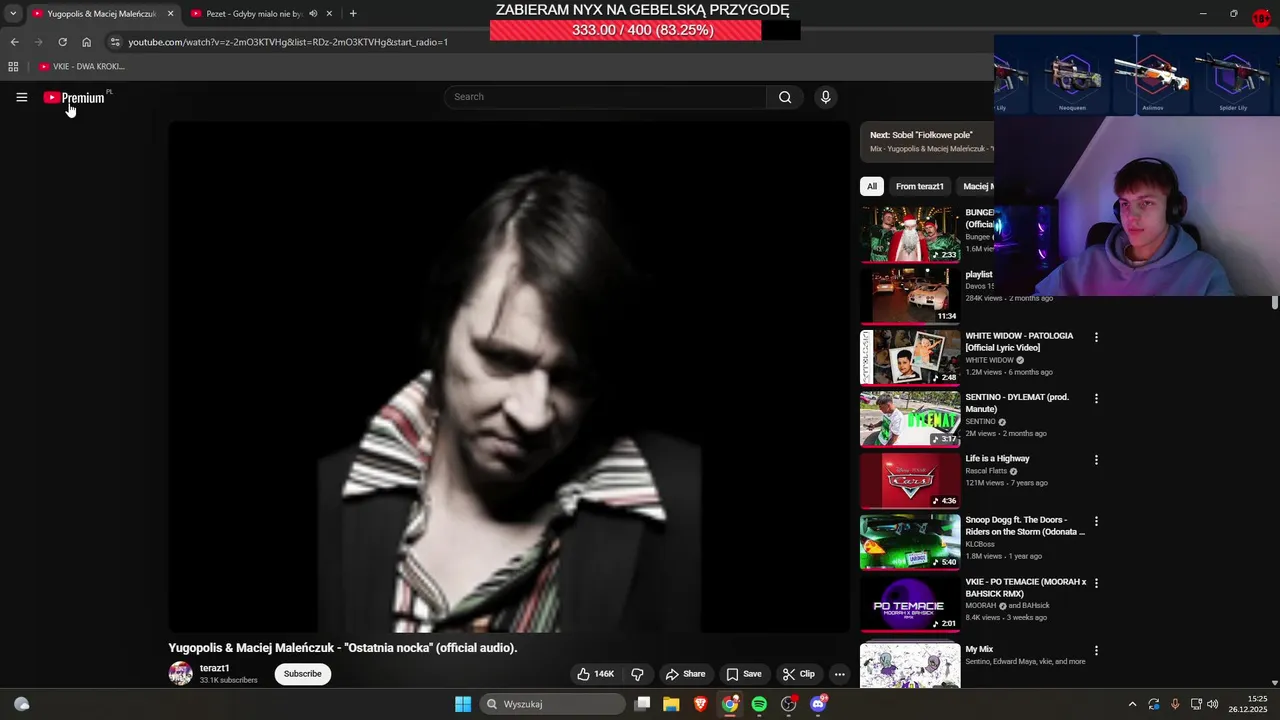Open Task View on the taskbar
The width and height of the screenshot is (1280, 720).
point(642,704)
